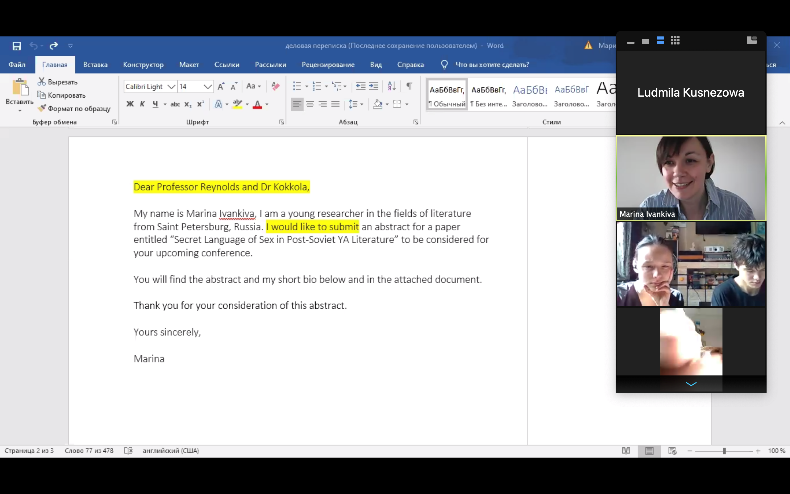Click the bulleted list icon
This screenshot has height=494, width=790.
point(297,86)
